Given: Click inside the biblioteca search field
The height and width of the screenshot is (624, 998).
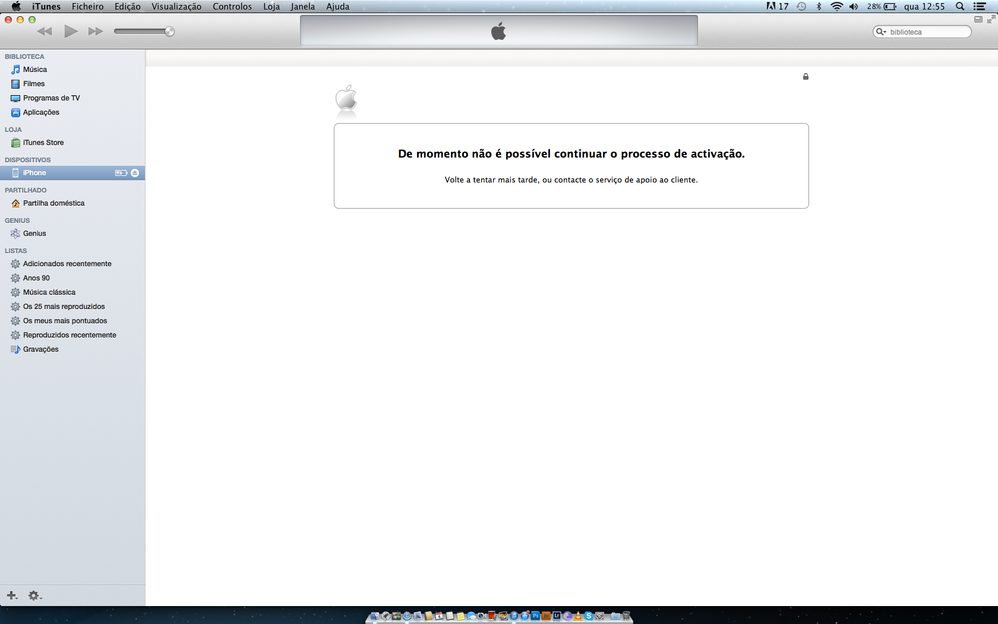Looking at the screenshot, I should pos(925,31).
